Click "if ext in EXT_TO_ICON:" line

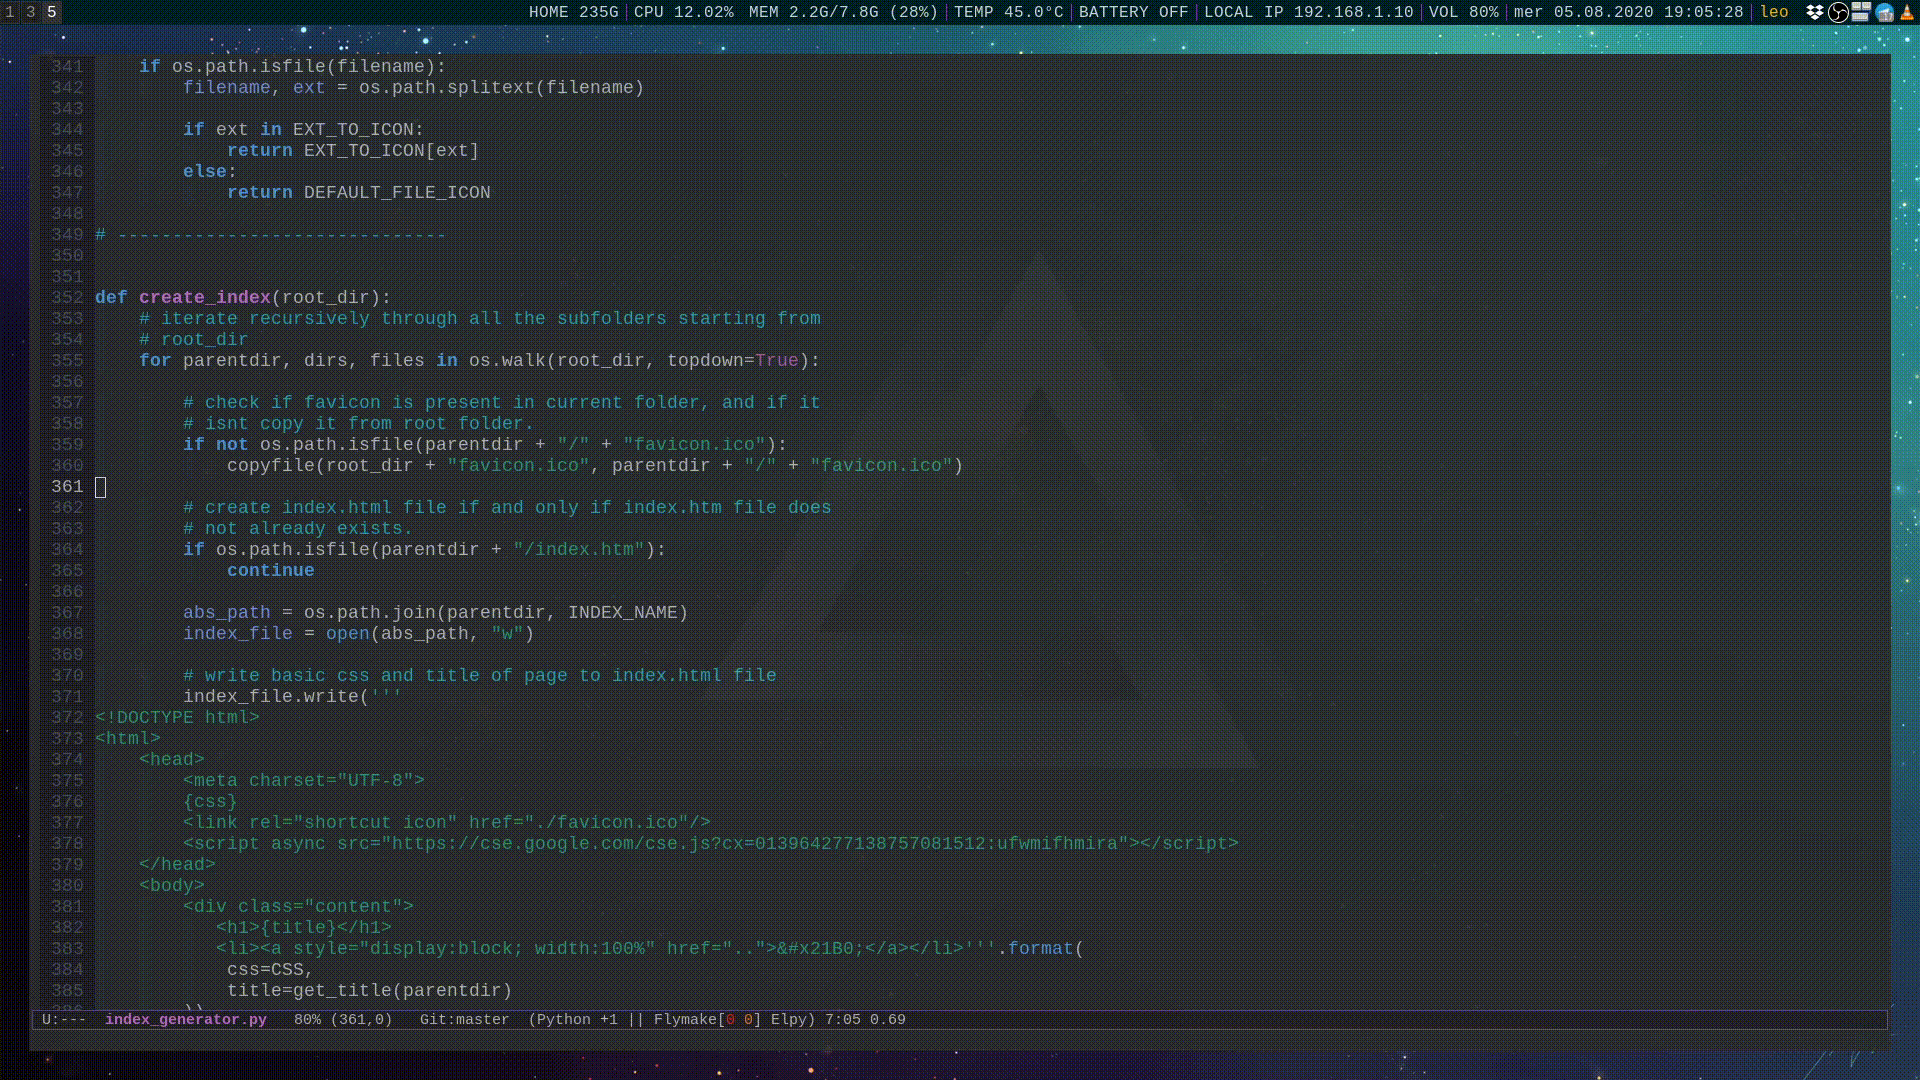(304, 130)
